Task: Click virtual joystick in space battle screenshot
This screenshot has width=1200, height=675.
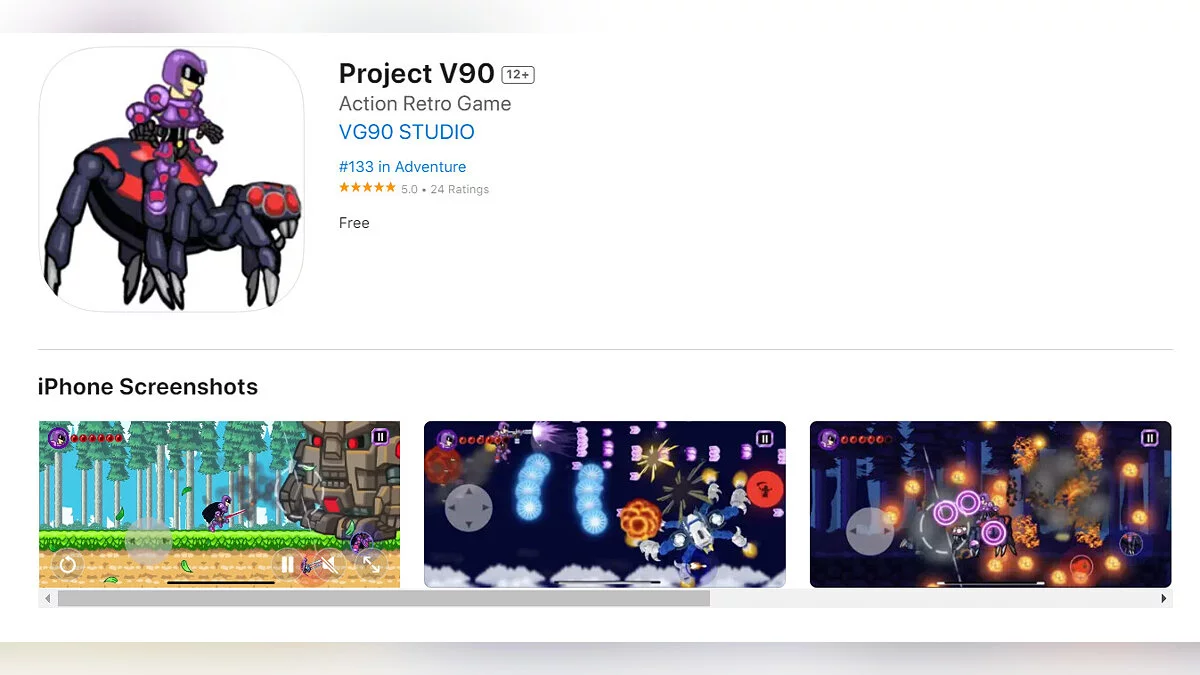Action: coord(468,507)
